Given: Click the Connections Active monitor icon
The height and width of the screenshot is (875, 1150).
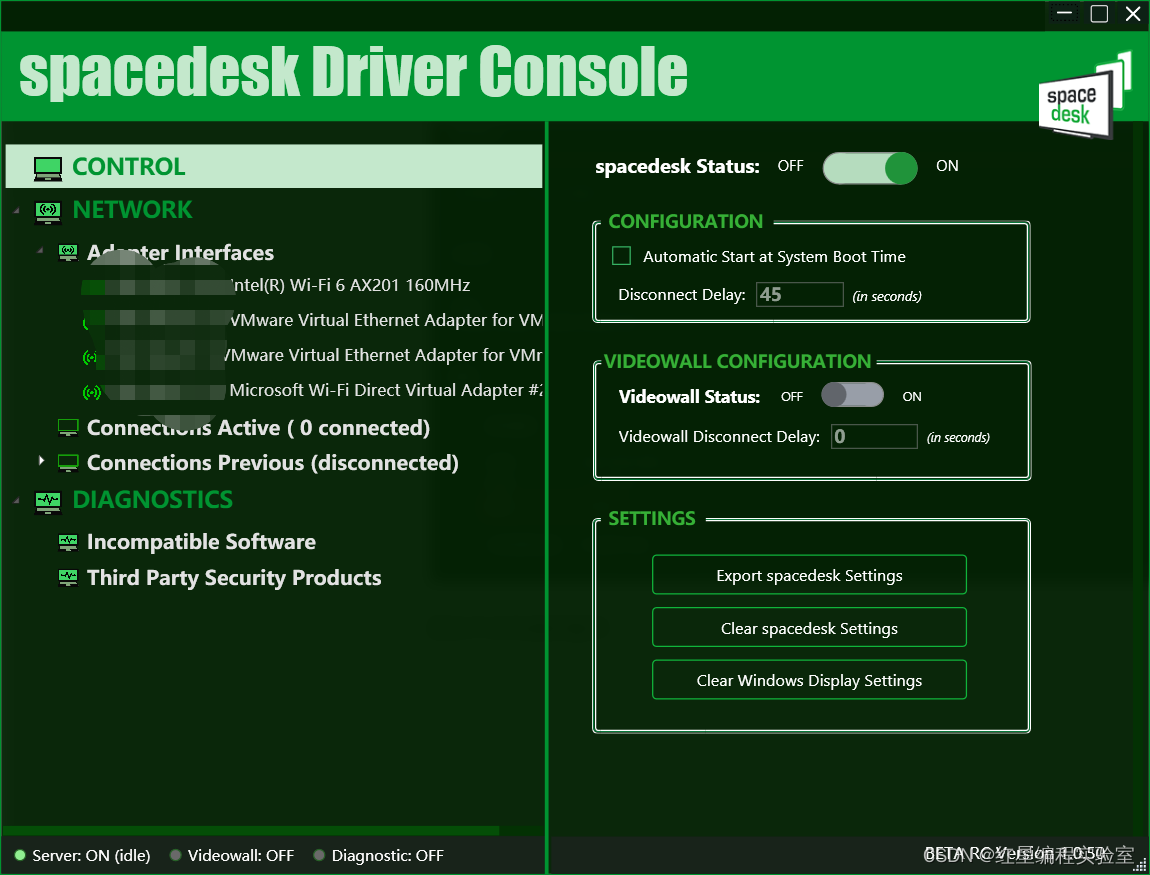Looking at the screenshot, I should click(x=68, y=428).
